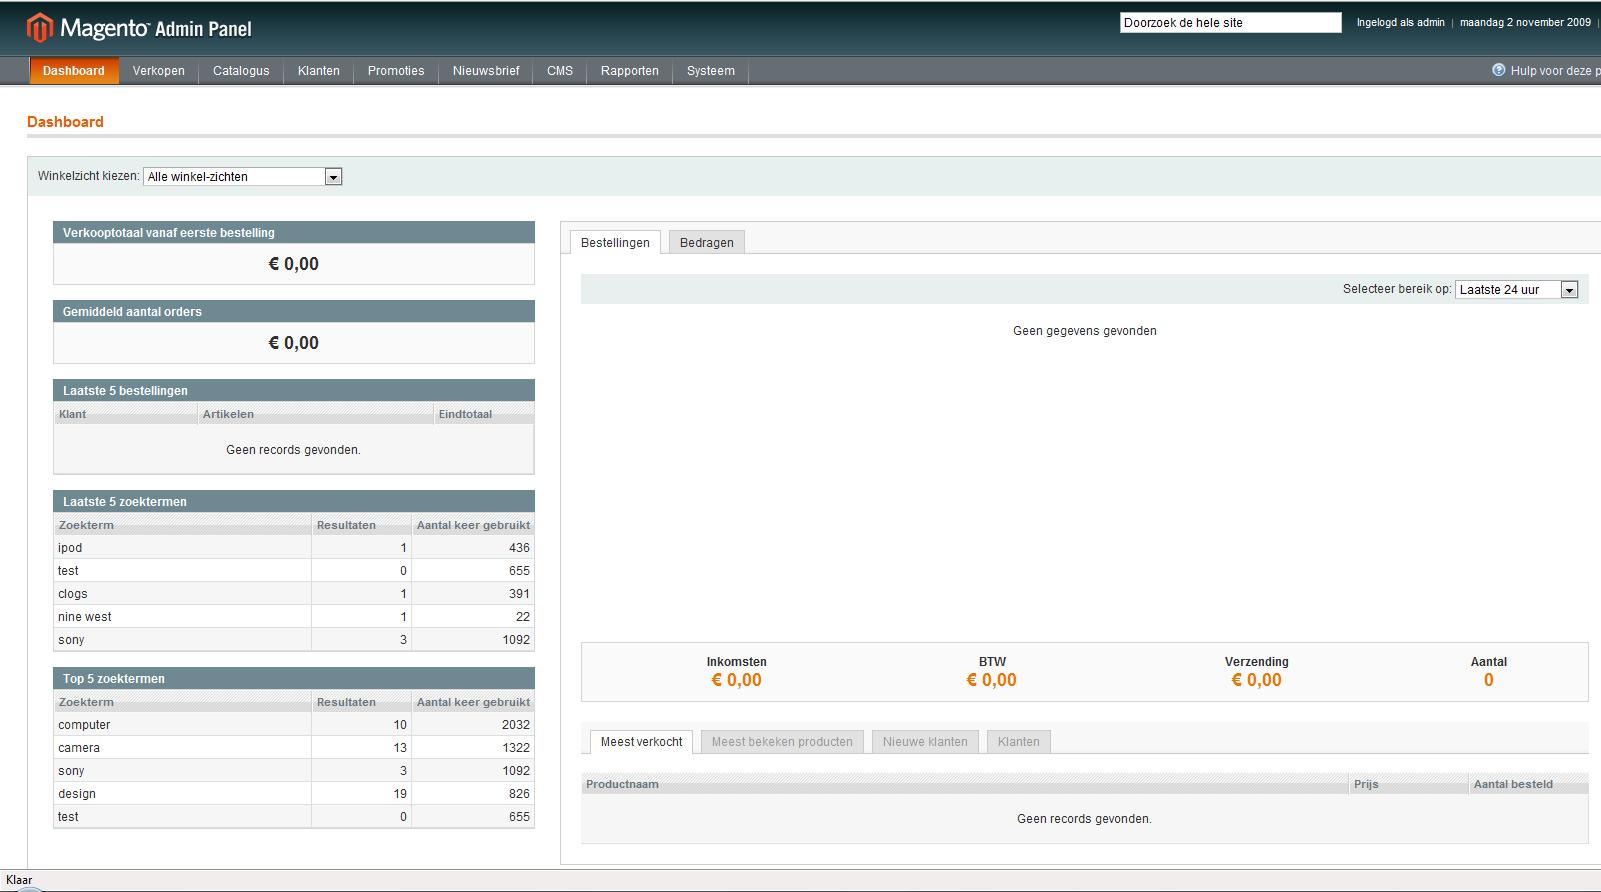Viewport: 1601px width, 892px height.
Task: Expand the Winkelzicht kiezen dropdown
Action: pos(243,177)
